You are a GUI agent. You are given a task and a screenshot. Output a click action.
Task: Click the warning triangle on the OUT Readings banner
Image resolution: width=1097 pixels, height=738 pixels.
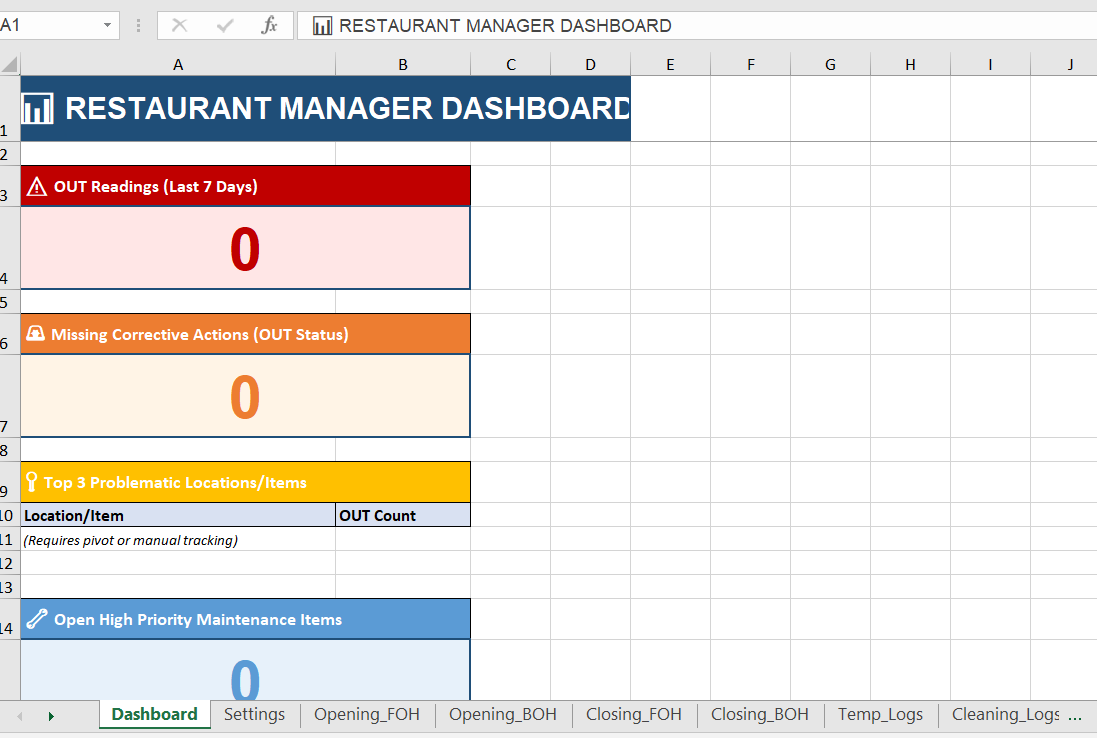(36, 186)
